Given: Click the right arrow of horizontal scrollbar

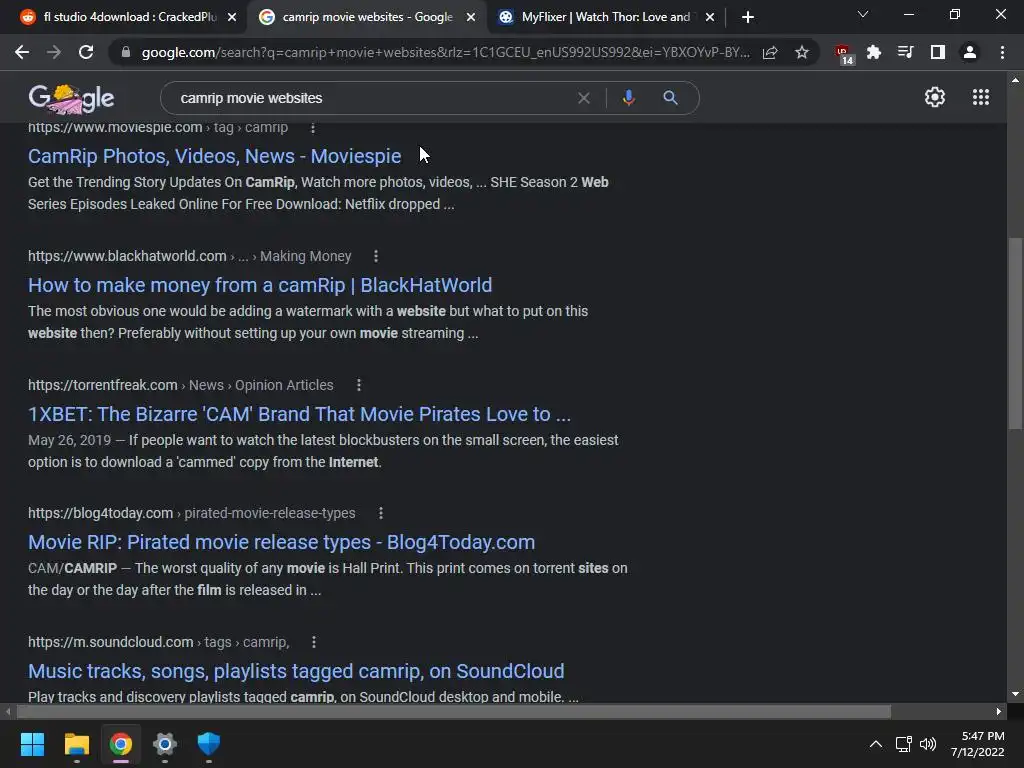Looking at the screenshot, I should [x=999, y=711].
